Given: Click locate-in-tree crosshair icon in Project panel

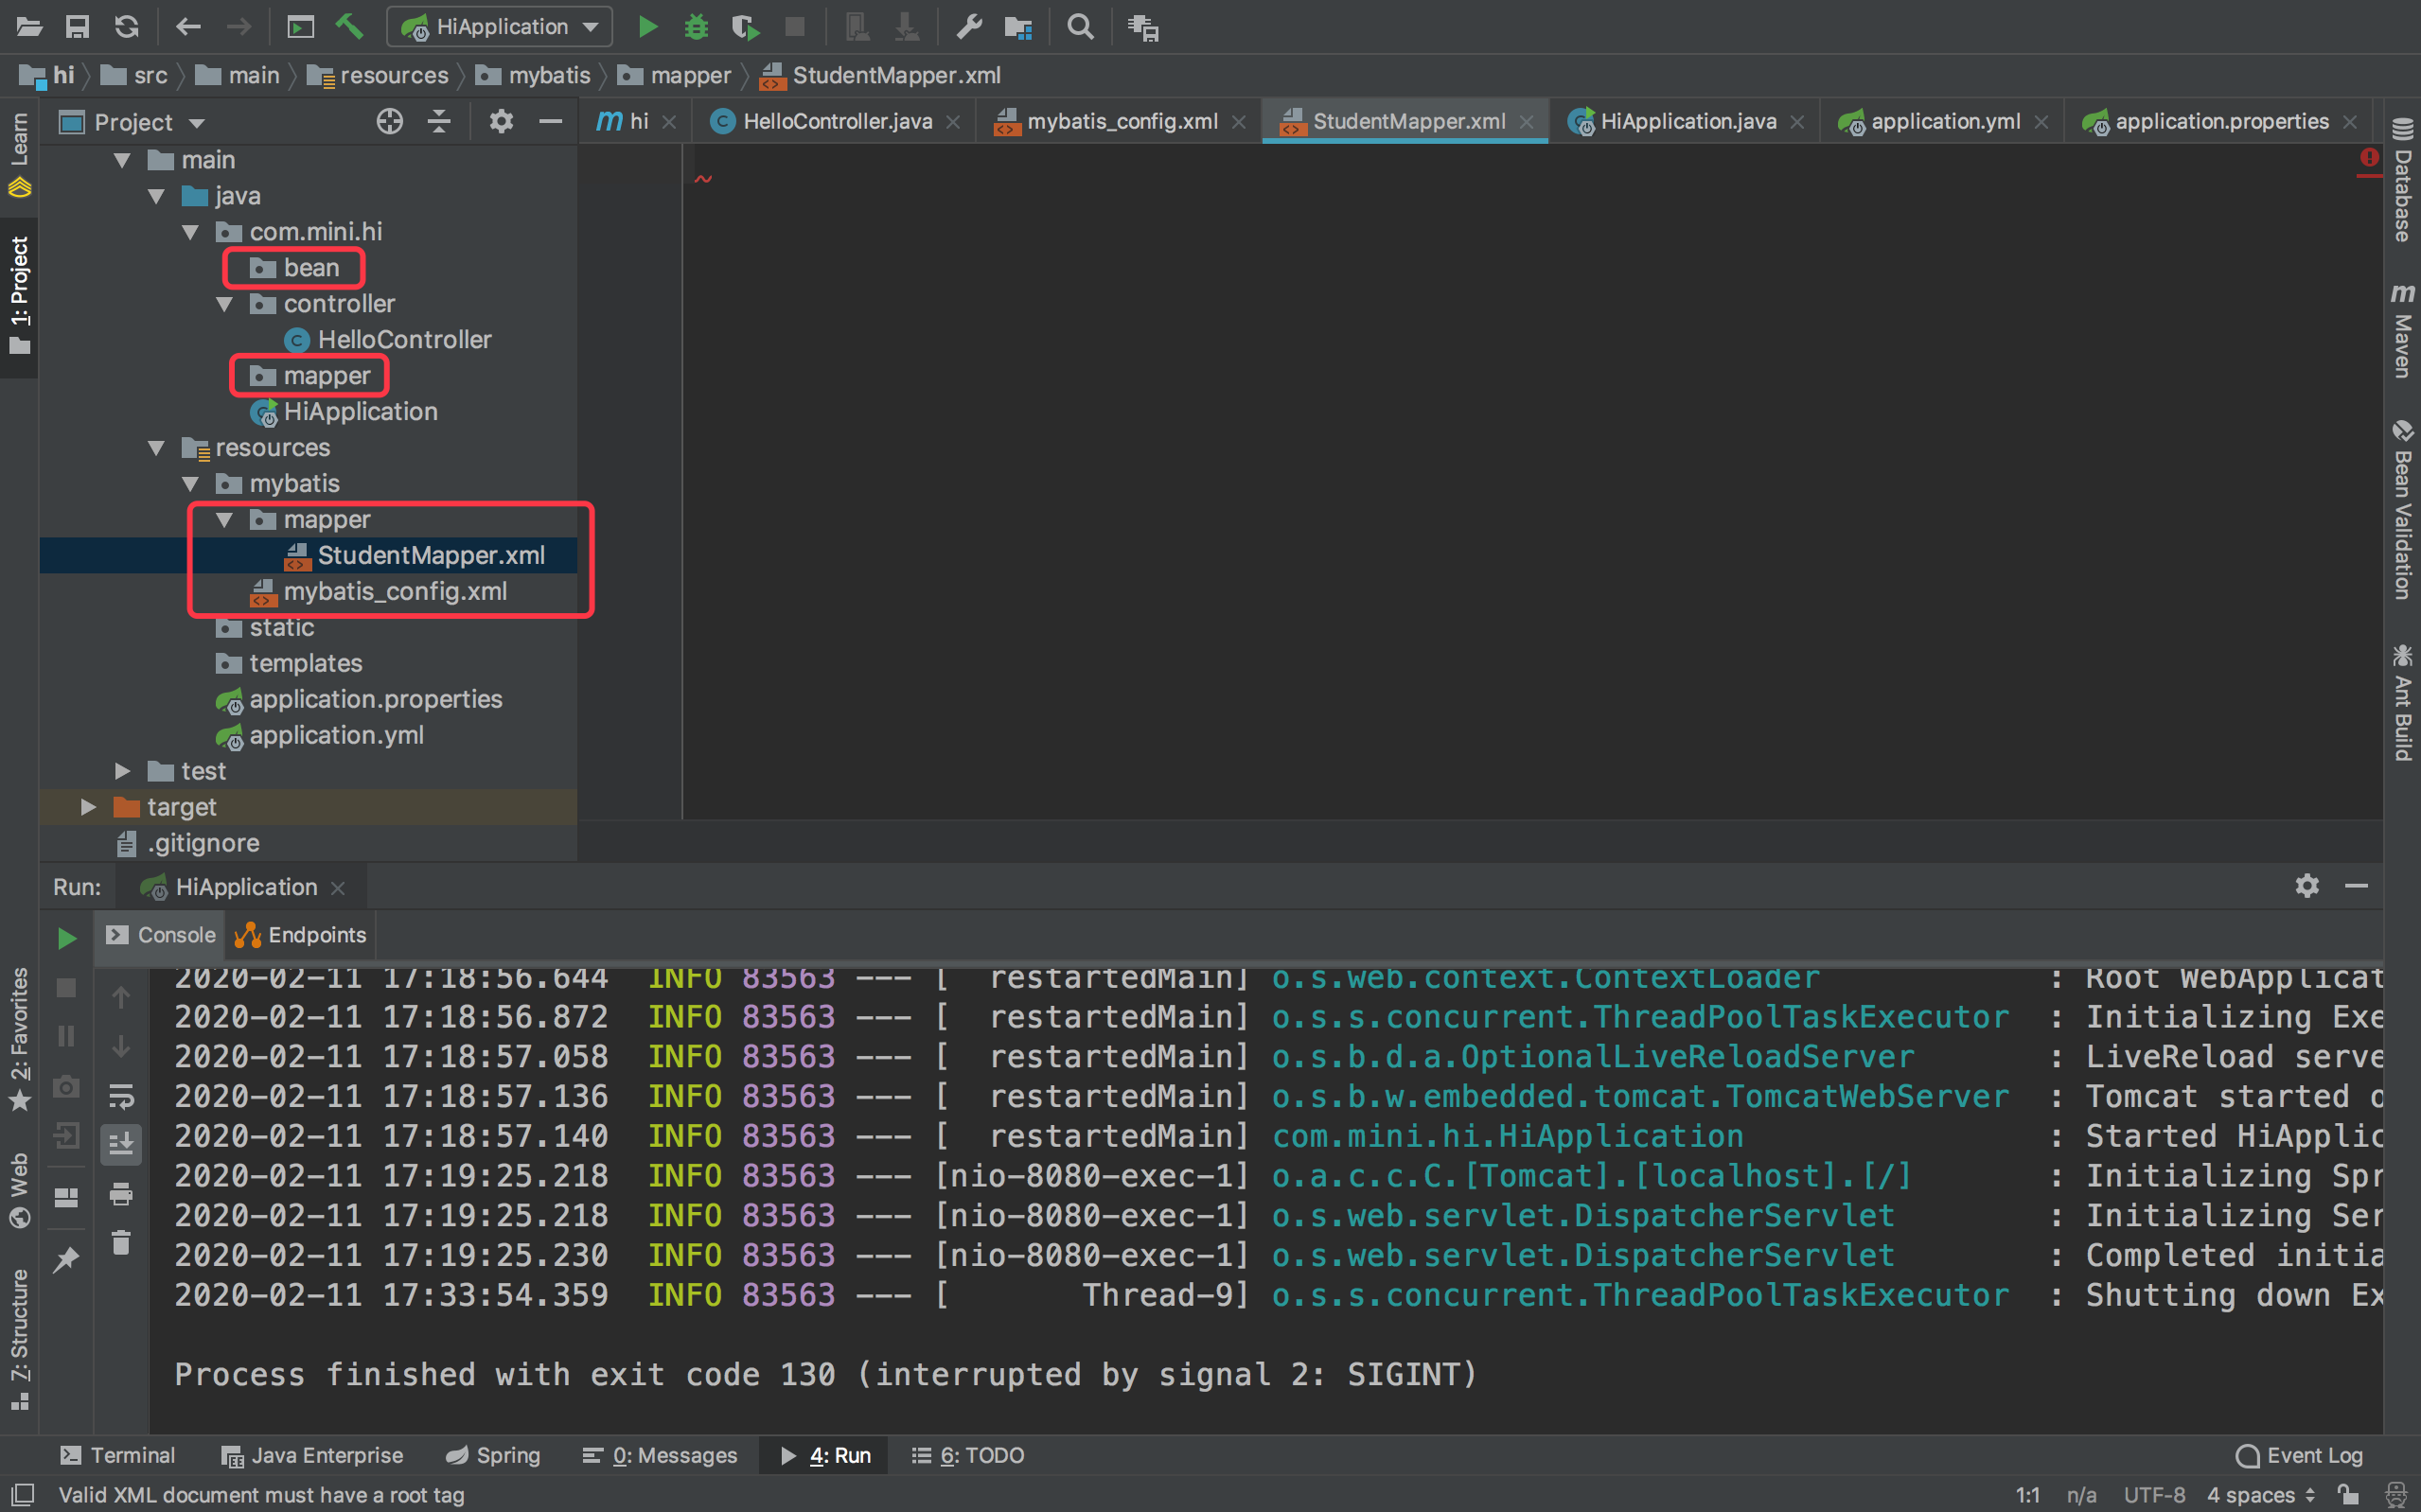Looking at the screenshot, I should [x=389, y=122].
